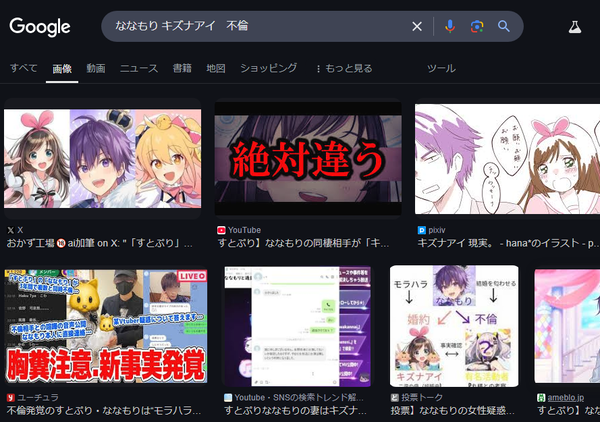This screenshot has height=422, width=600.
Task: Click the YouTube source name text
Action: [x=245, y=230]
